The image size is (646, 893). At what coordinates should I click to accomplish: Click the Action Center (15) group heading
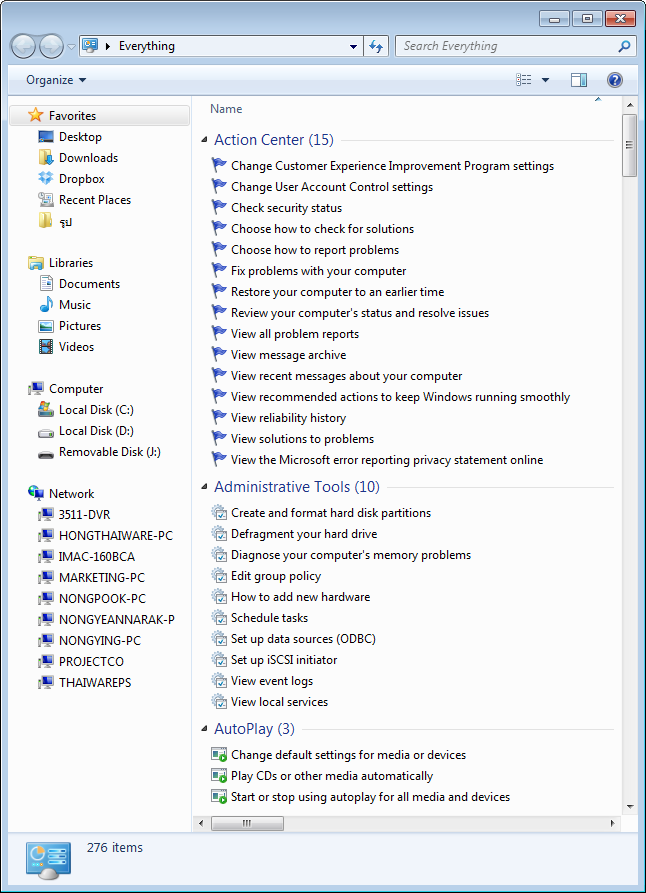[274, 140]
